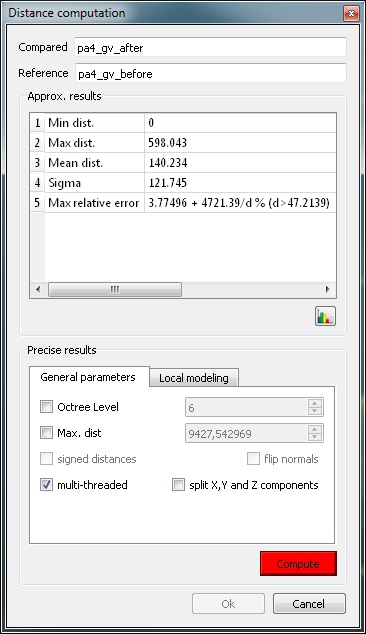The height and width of the screenshot is (634, 366).
Task: Enable the Octree Level checkbox
Action: tap(47, 406)
